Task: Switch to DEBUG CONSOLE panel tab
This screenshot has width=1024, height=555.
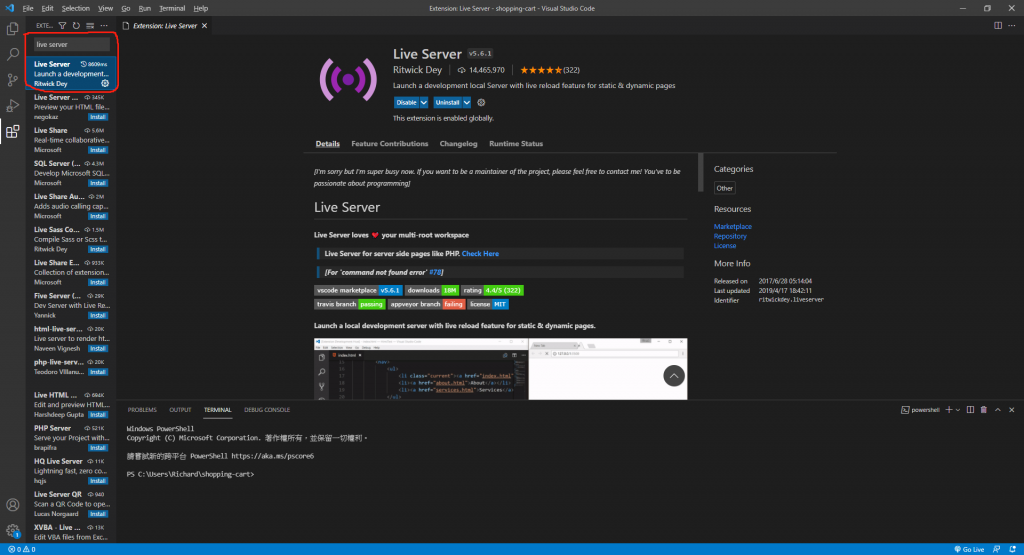Action: point(267,410)
